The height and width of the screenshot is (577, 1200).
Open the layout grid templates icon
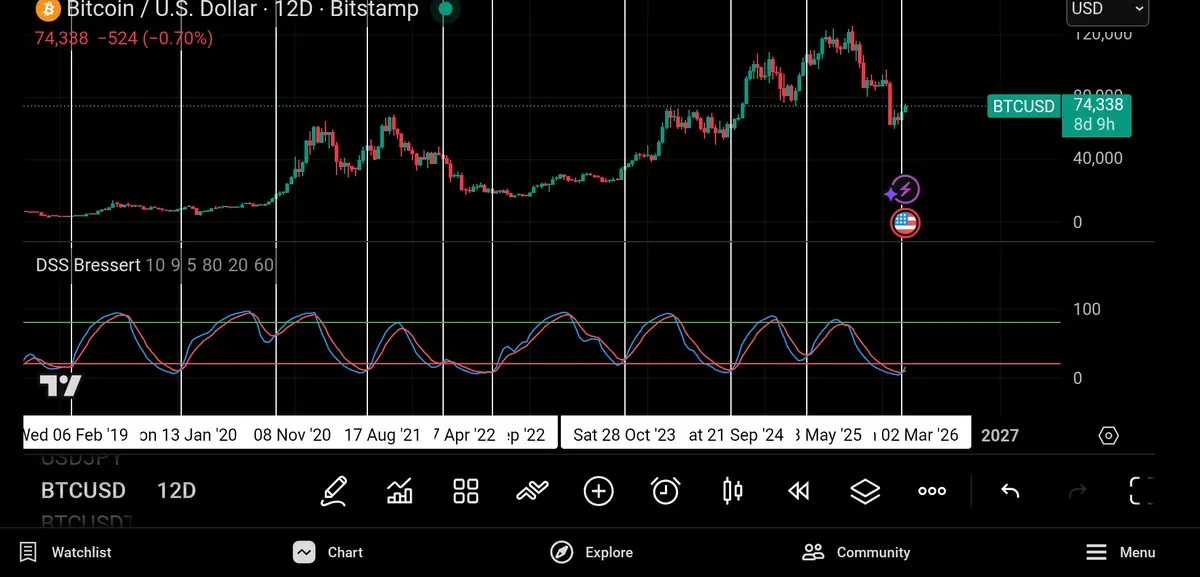point(466,490)
